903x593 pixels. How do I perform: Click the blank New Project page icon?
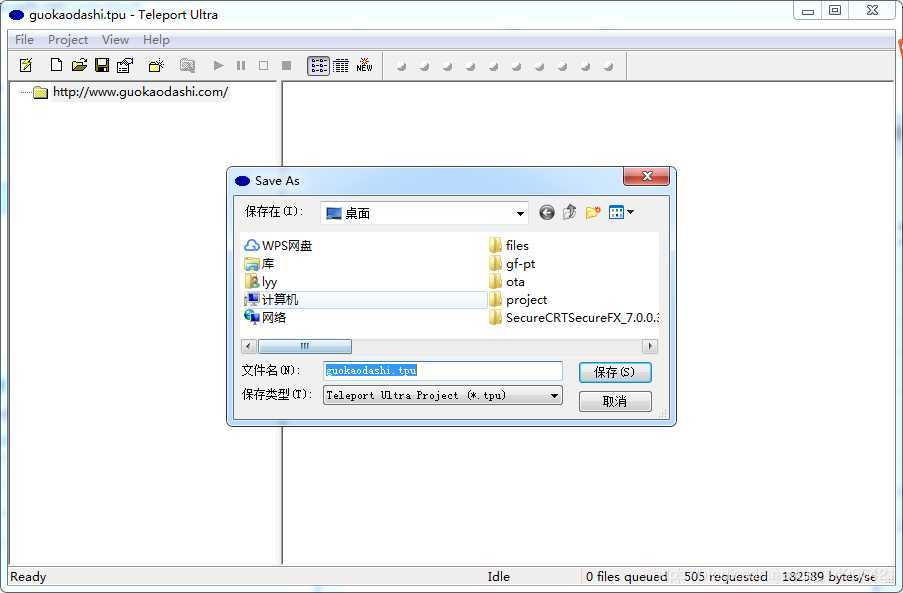point(56,65)
